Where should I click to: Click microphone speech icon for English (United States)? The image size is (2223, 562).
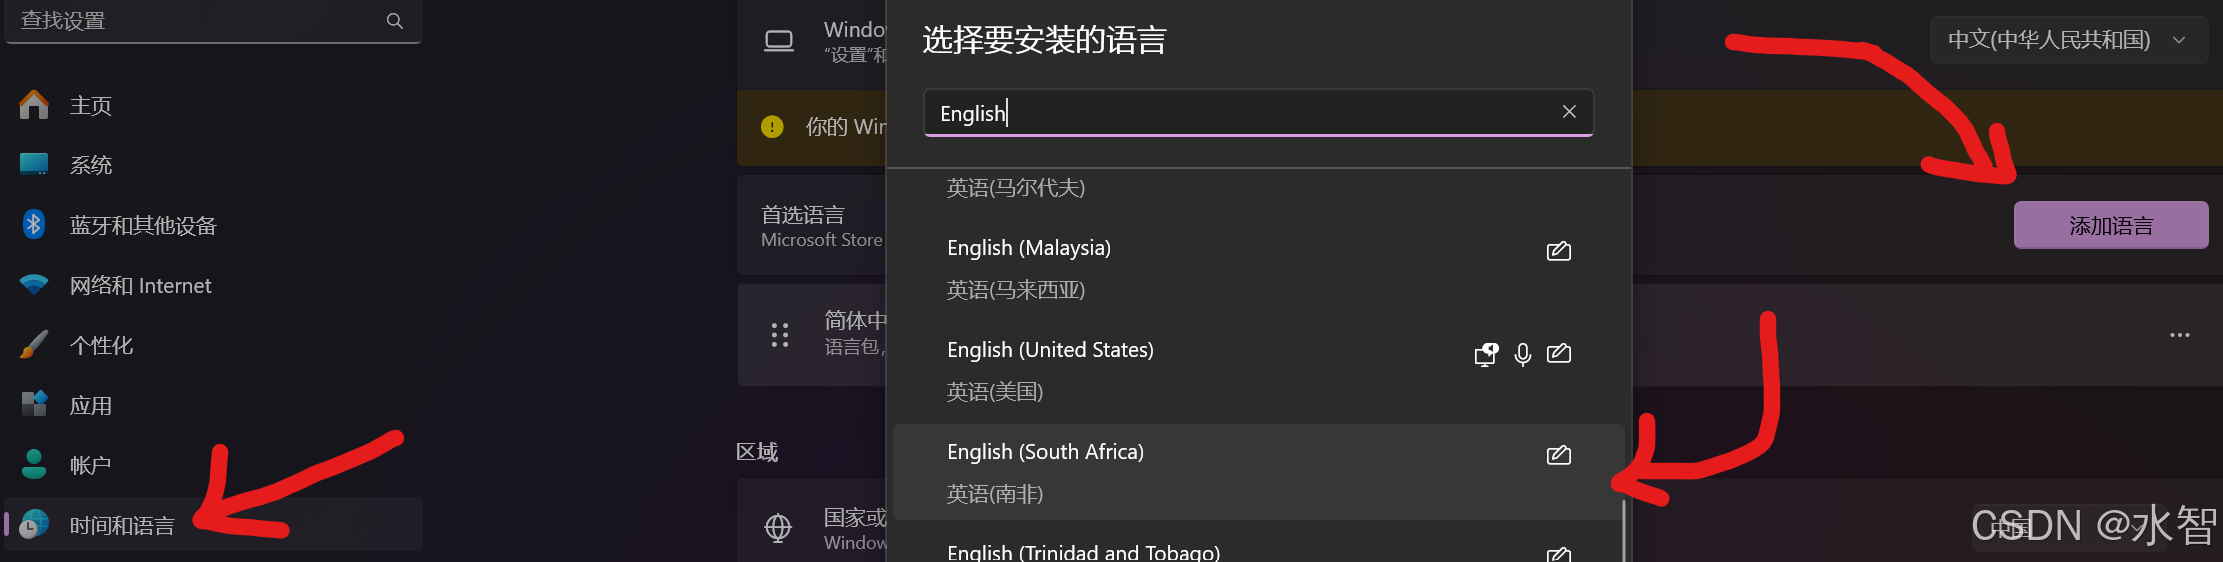[1523, 354]
